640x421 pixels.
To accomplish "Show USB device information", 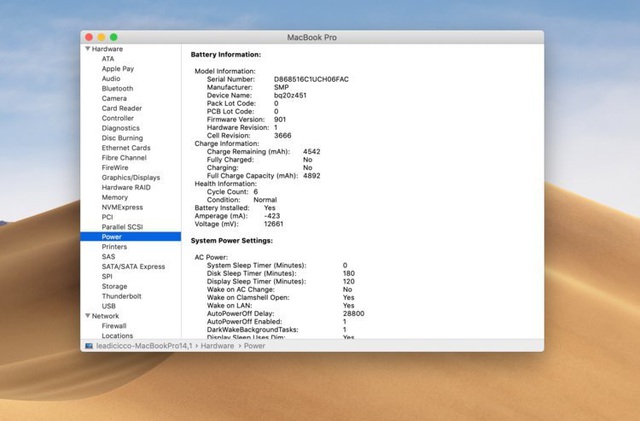I will pos(109,306).
